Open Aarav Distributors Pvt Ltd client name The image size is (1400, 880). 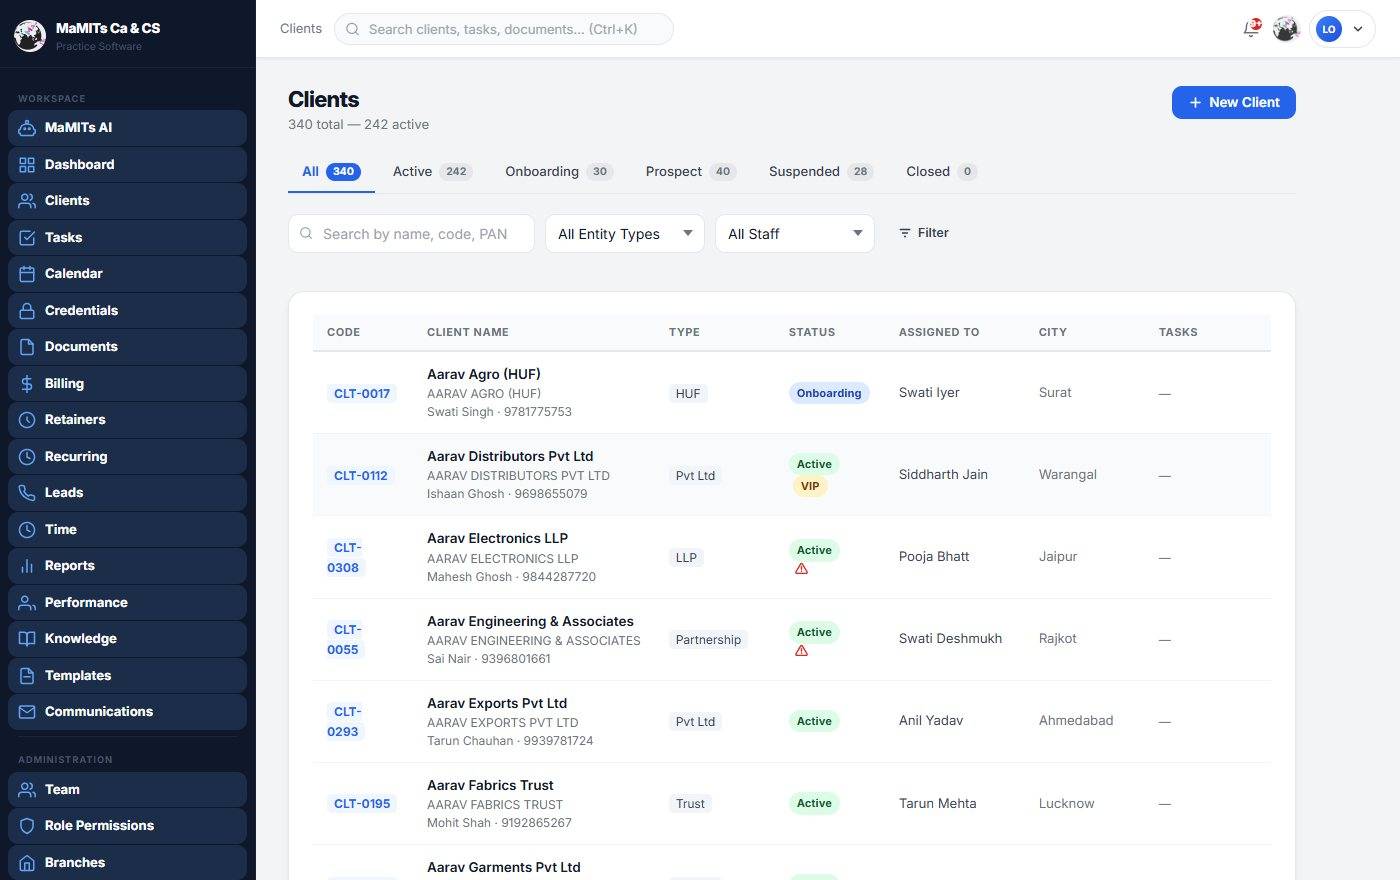coord(510,456)
